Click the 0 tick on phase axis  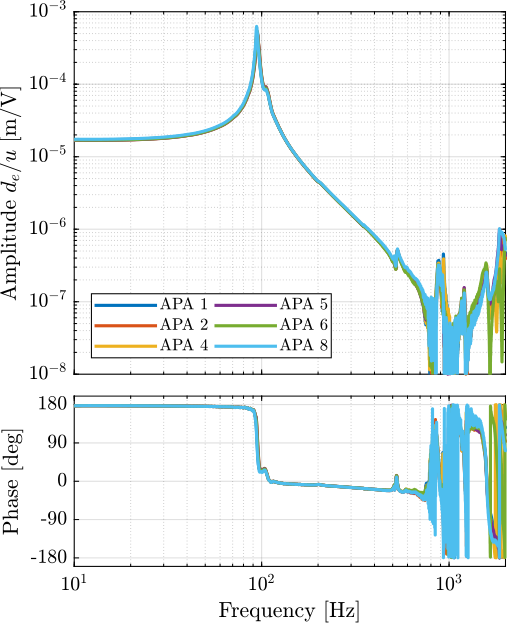[63, 481]
